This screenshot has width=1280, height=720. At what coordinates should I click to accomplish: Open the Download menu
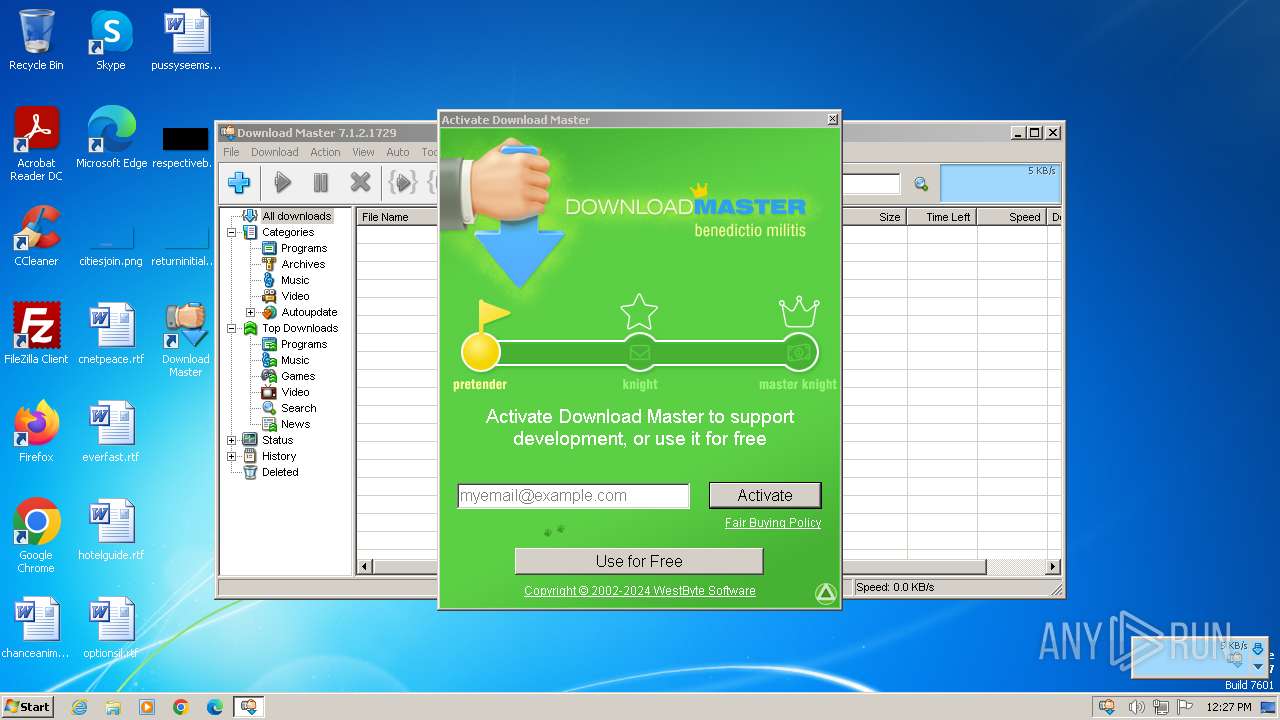pyautogui.click(x=274, y=152)
